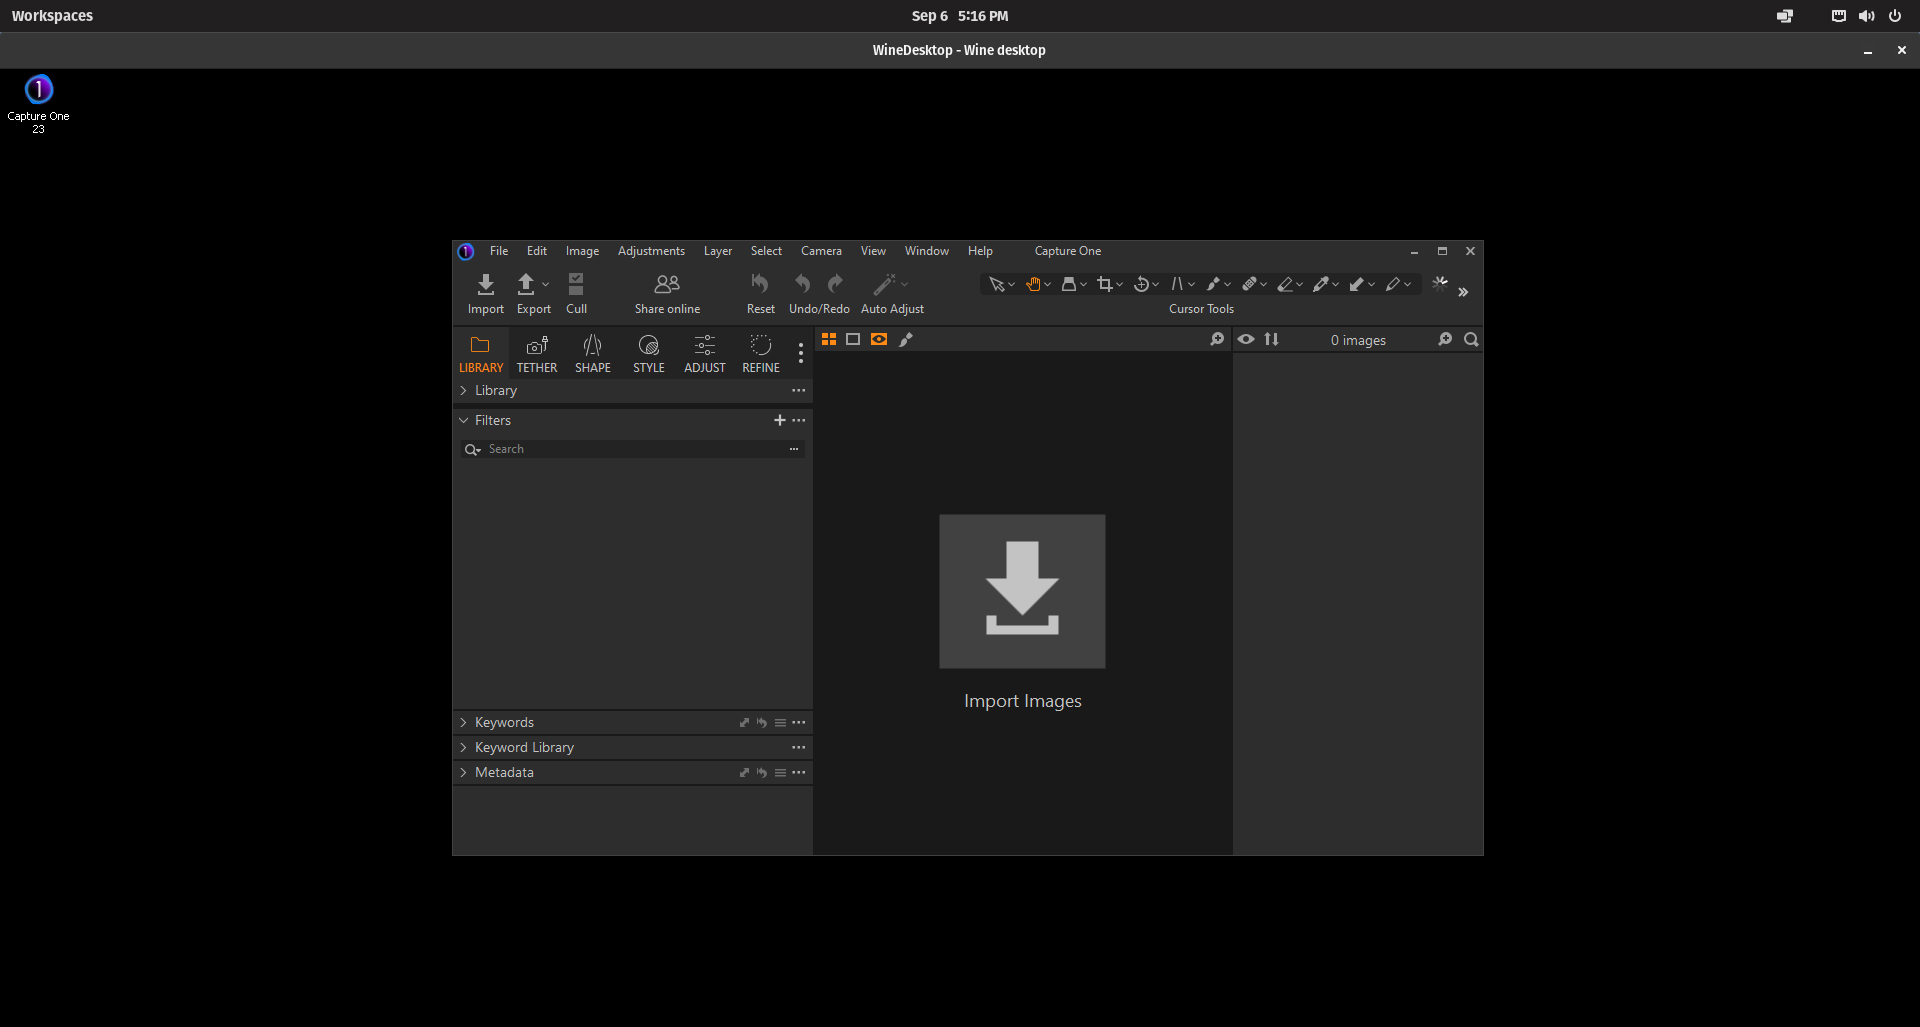Open the Cull tool
The height and width of the screenshot is (1027, 1920).
coord(576,285)
